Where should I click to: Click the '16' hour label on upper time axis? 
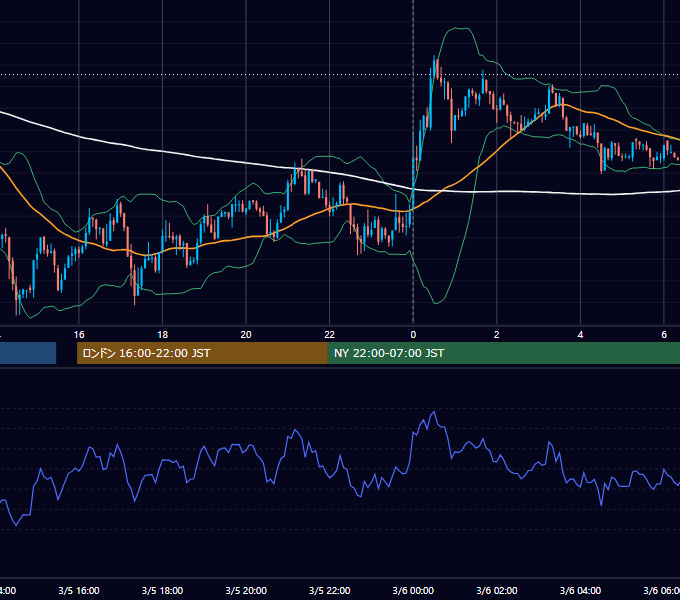tap(79, 335)
